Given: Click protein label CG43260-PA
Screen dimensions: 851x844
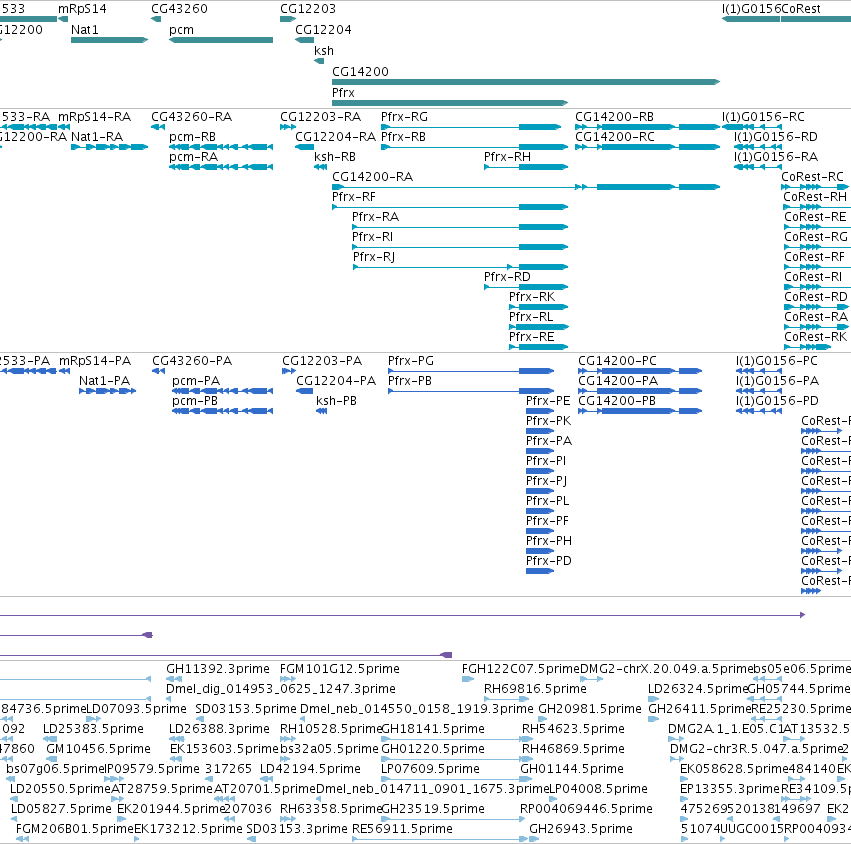Looking at the screenshot, I should coord(192,361).
